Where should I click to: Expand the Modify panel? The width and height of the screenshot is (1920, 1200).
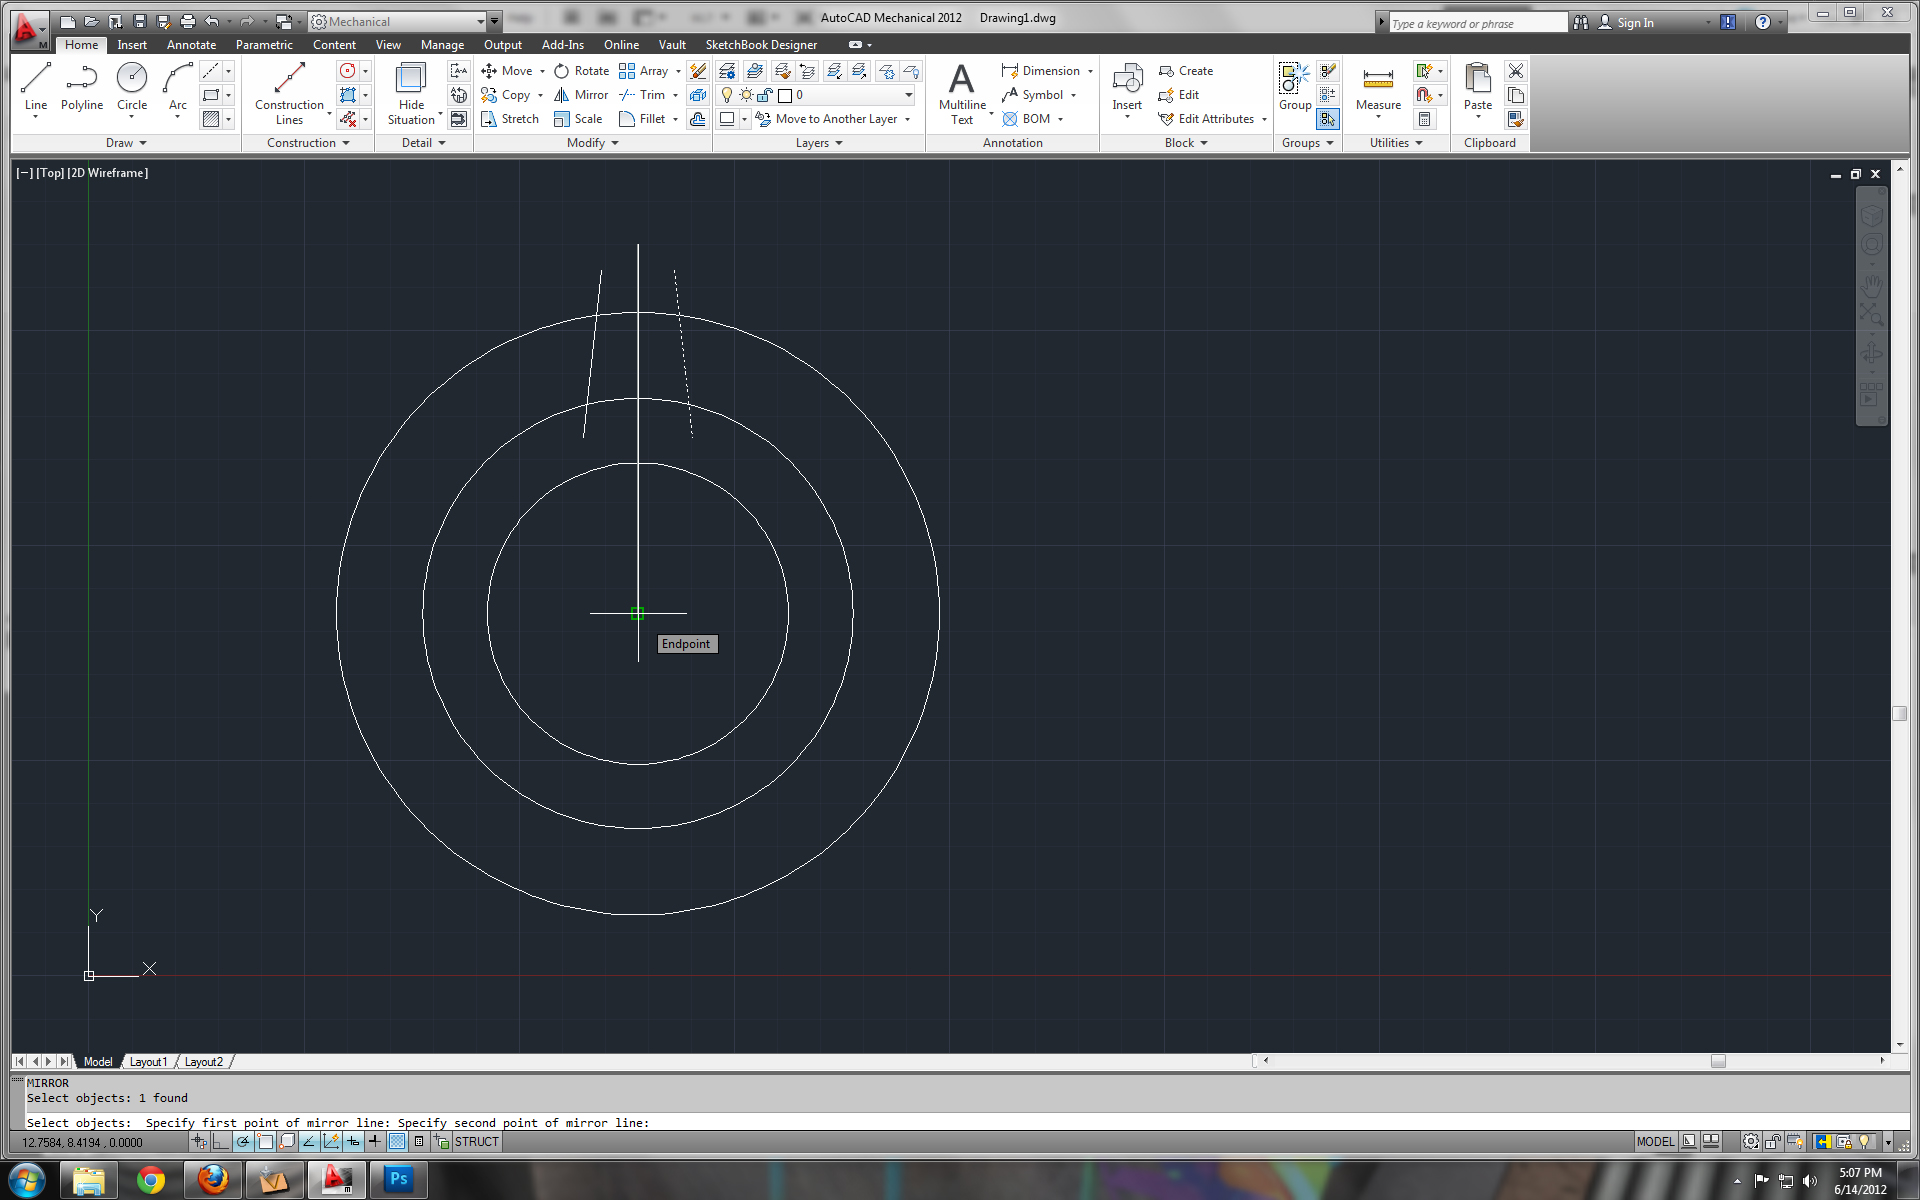click(x=593, y=143)
